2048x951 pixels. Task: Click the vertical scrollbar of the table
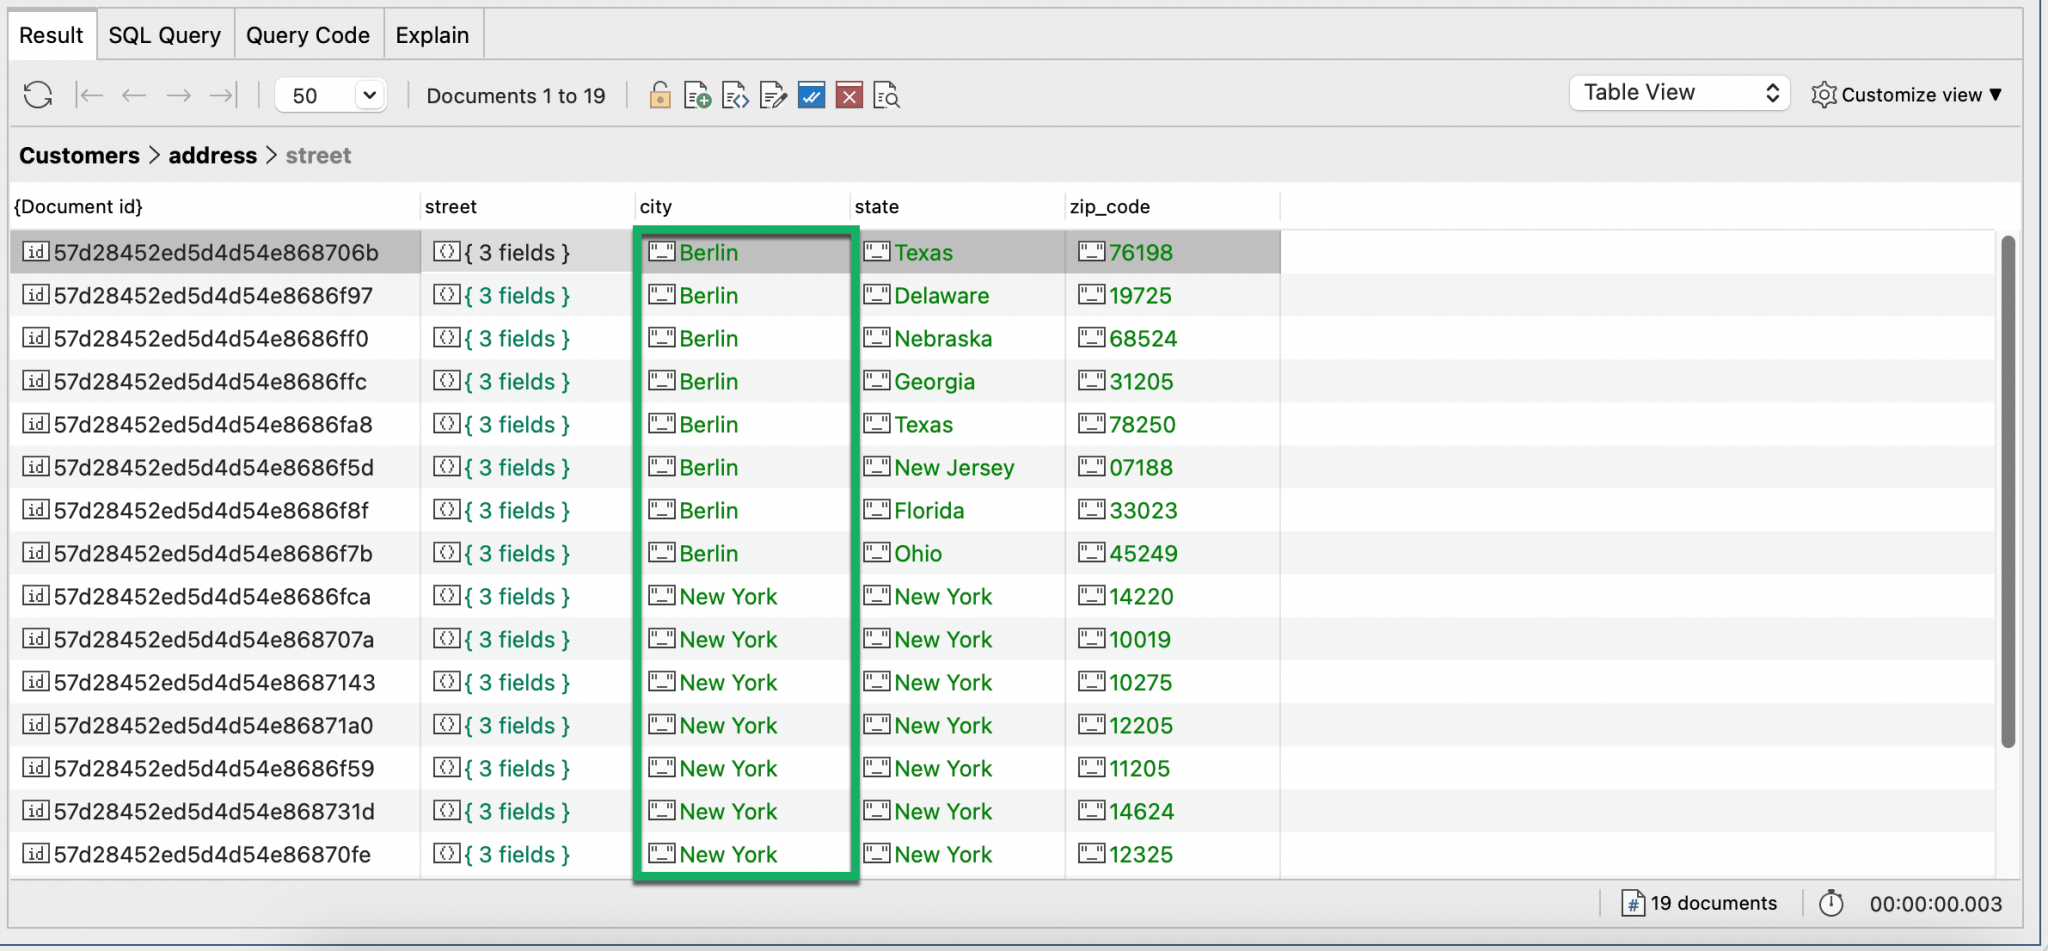[x=2008, y=490]
